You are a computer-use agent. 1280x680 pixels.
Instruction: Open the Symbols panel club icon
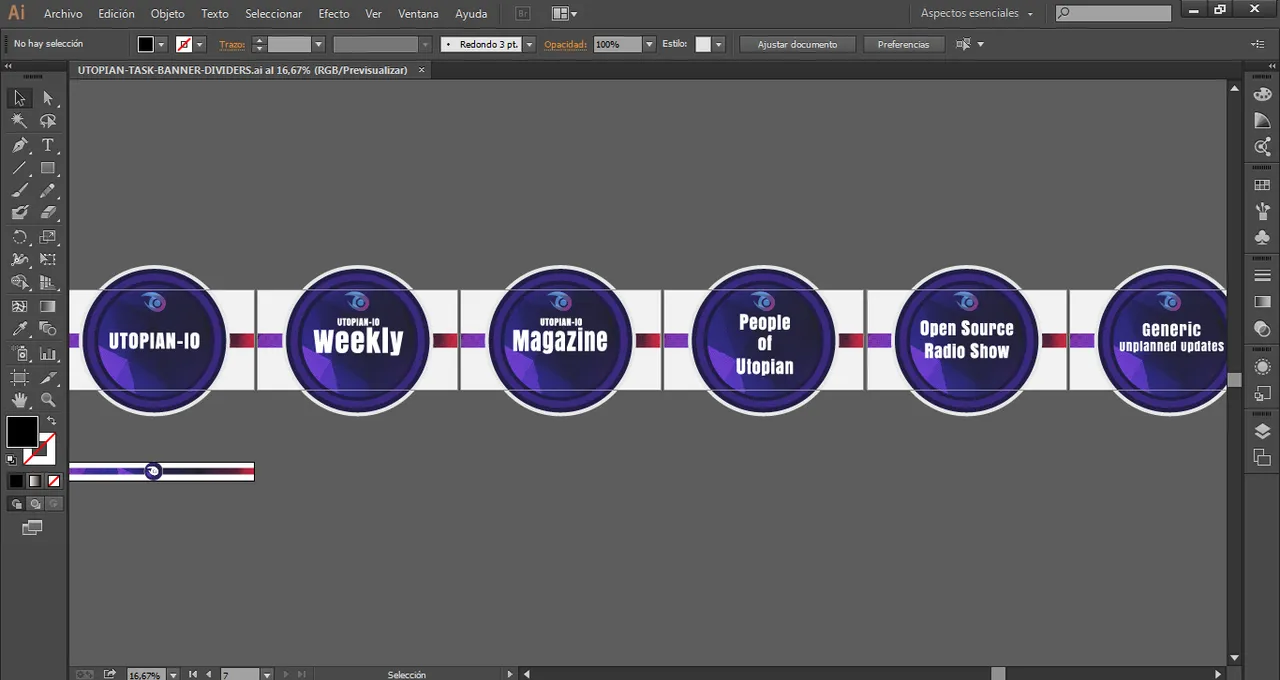tap(1262, 237)
